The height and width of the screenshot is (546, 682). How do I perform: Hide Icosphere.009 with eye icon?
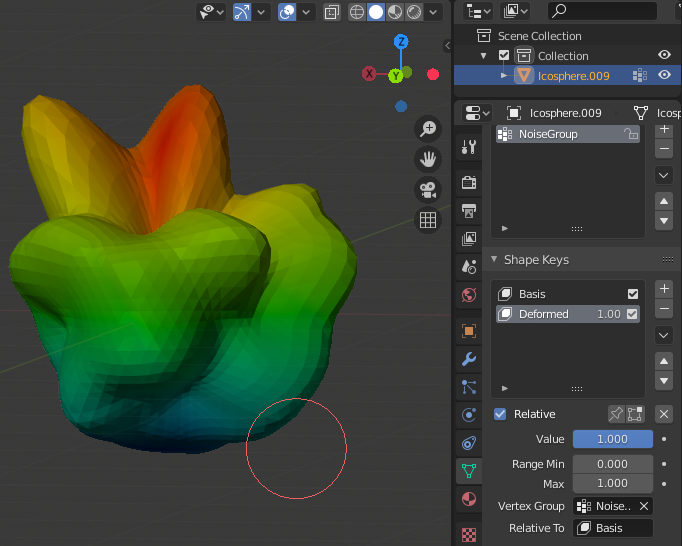664,75
